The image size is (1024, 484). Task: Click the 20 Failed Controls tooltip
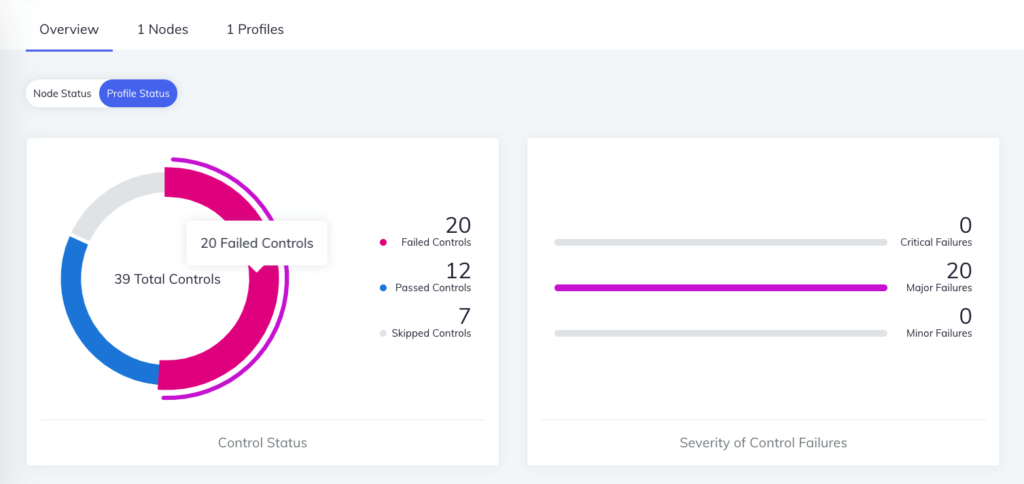(x=257, y=243)
